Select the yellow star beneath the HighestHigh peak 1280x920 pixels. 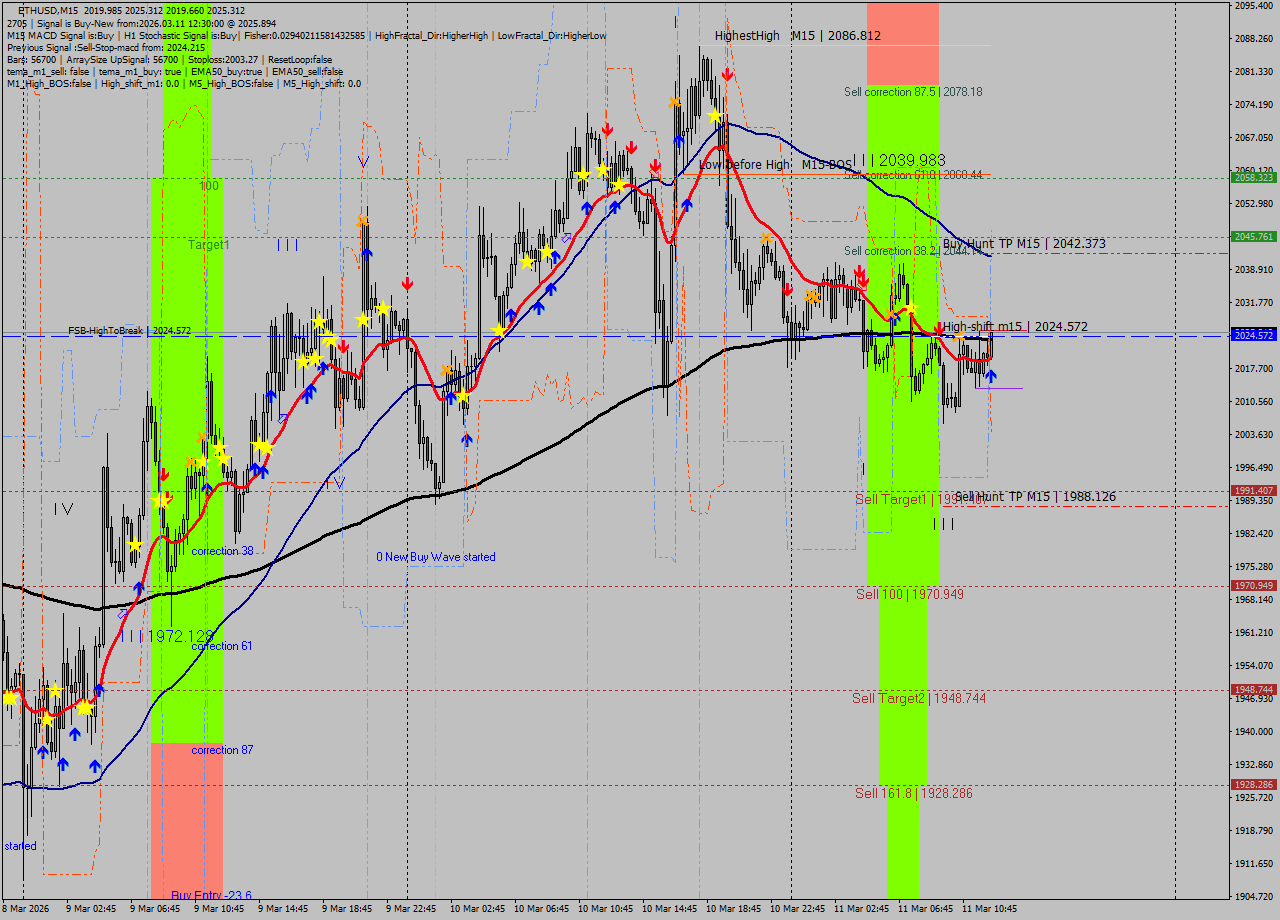(x=715, y=117)
